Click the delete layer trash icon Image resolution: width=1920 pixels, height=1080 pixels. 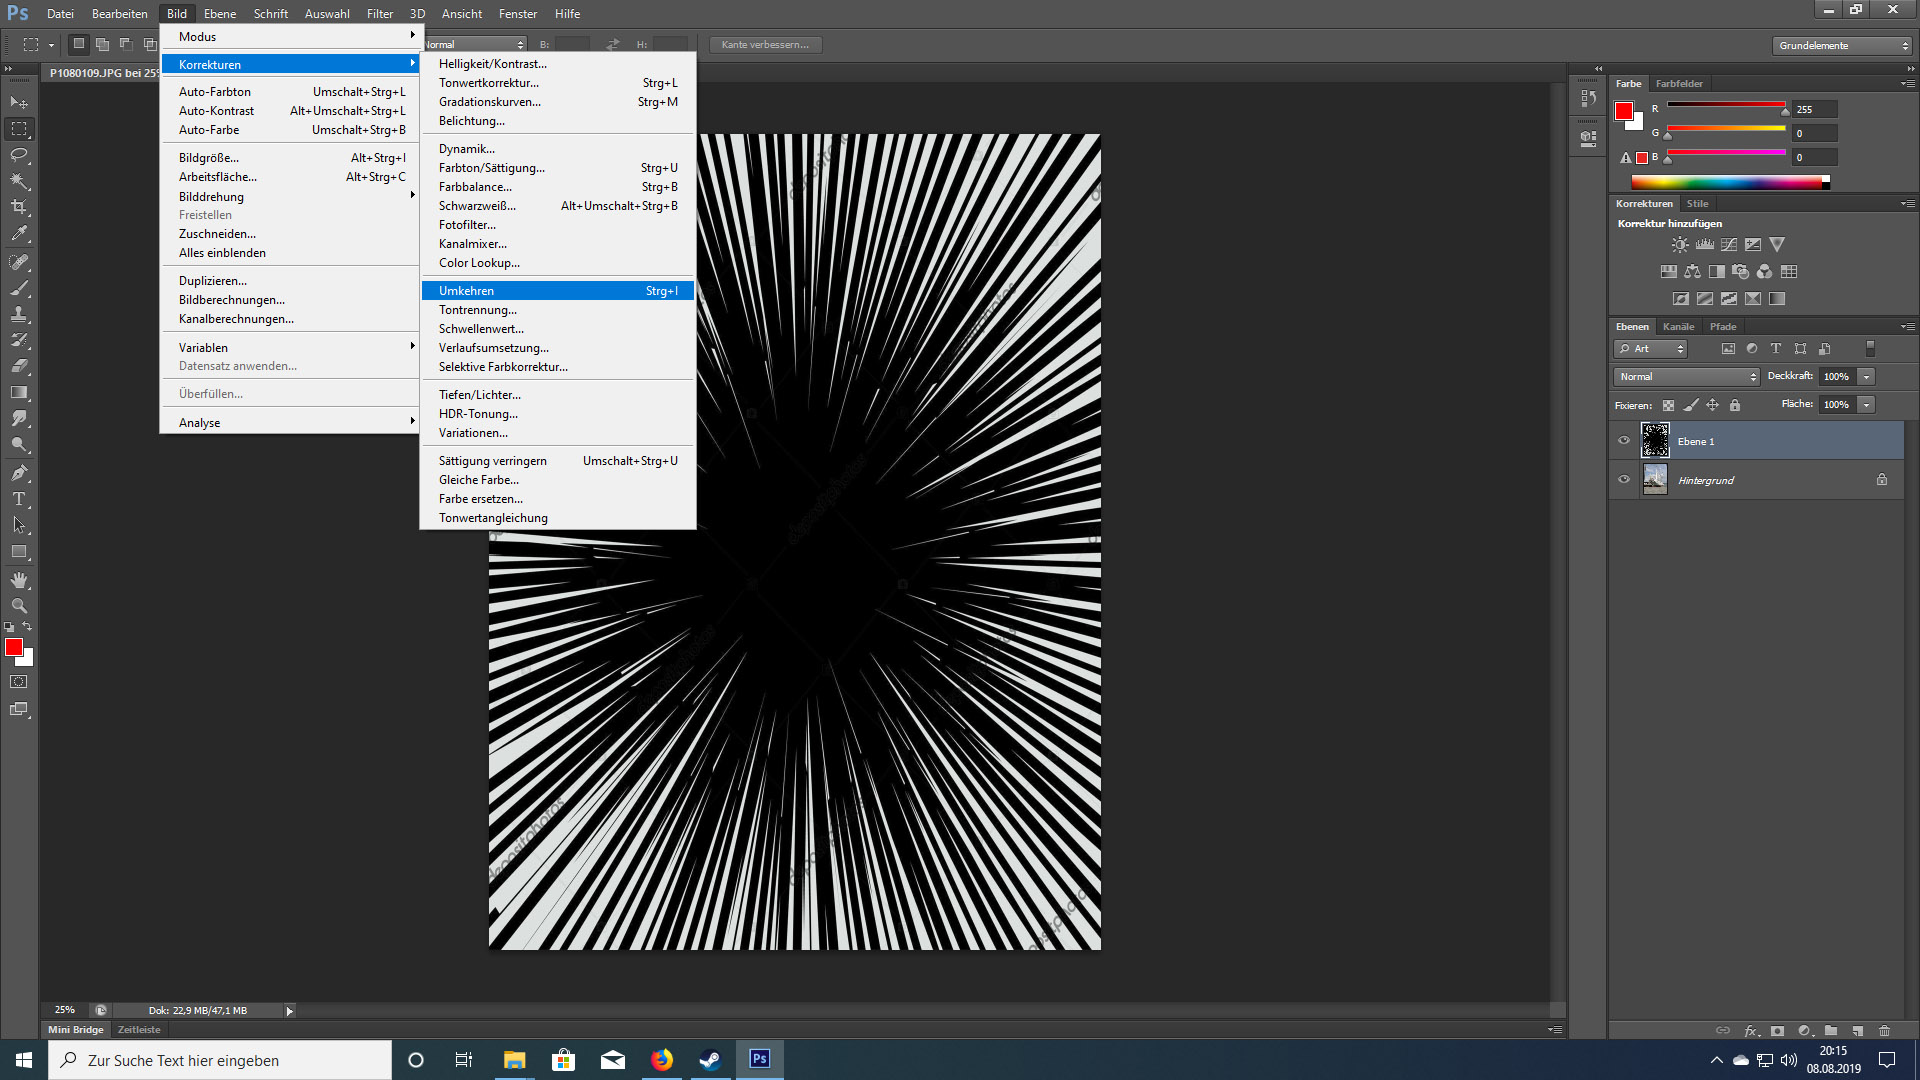click(1884, 1030)
